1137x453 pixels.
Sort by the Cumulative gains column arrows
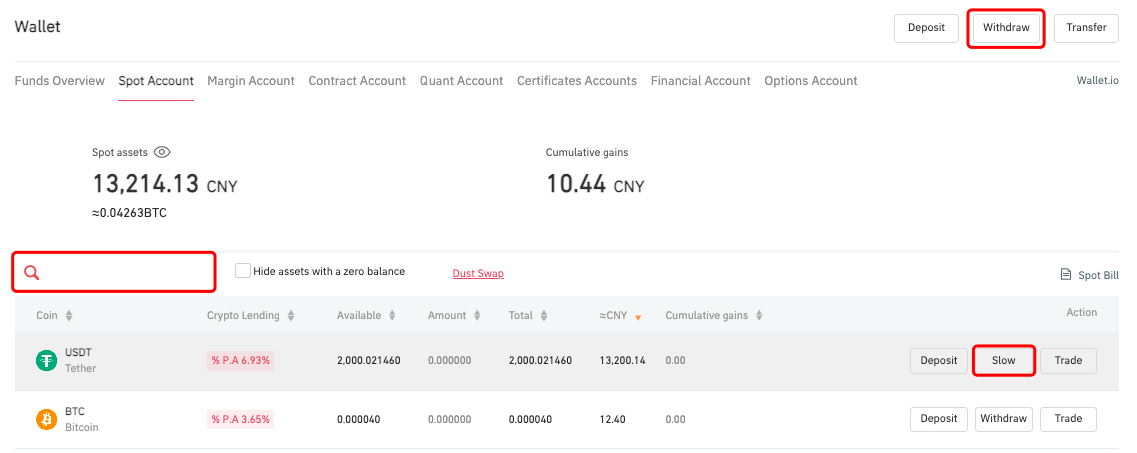click(759, 316)
